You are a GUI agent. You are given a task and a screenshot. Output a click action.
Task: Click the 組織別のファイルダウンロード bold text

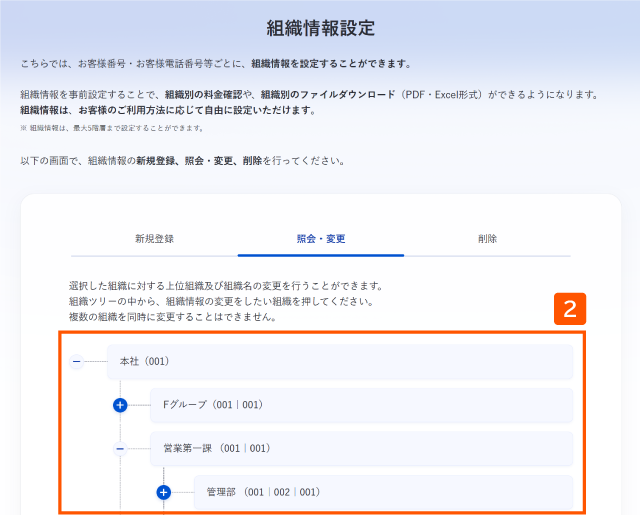tap(328, 95)
